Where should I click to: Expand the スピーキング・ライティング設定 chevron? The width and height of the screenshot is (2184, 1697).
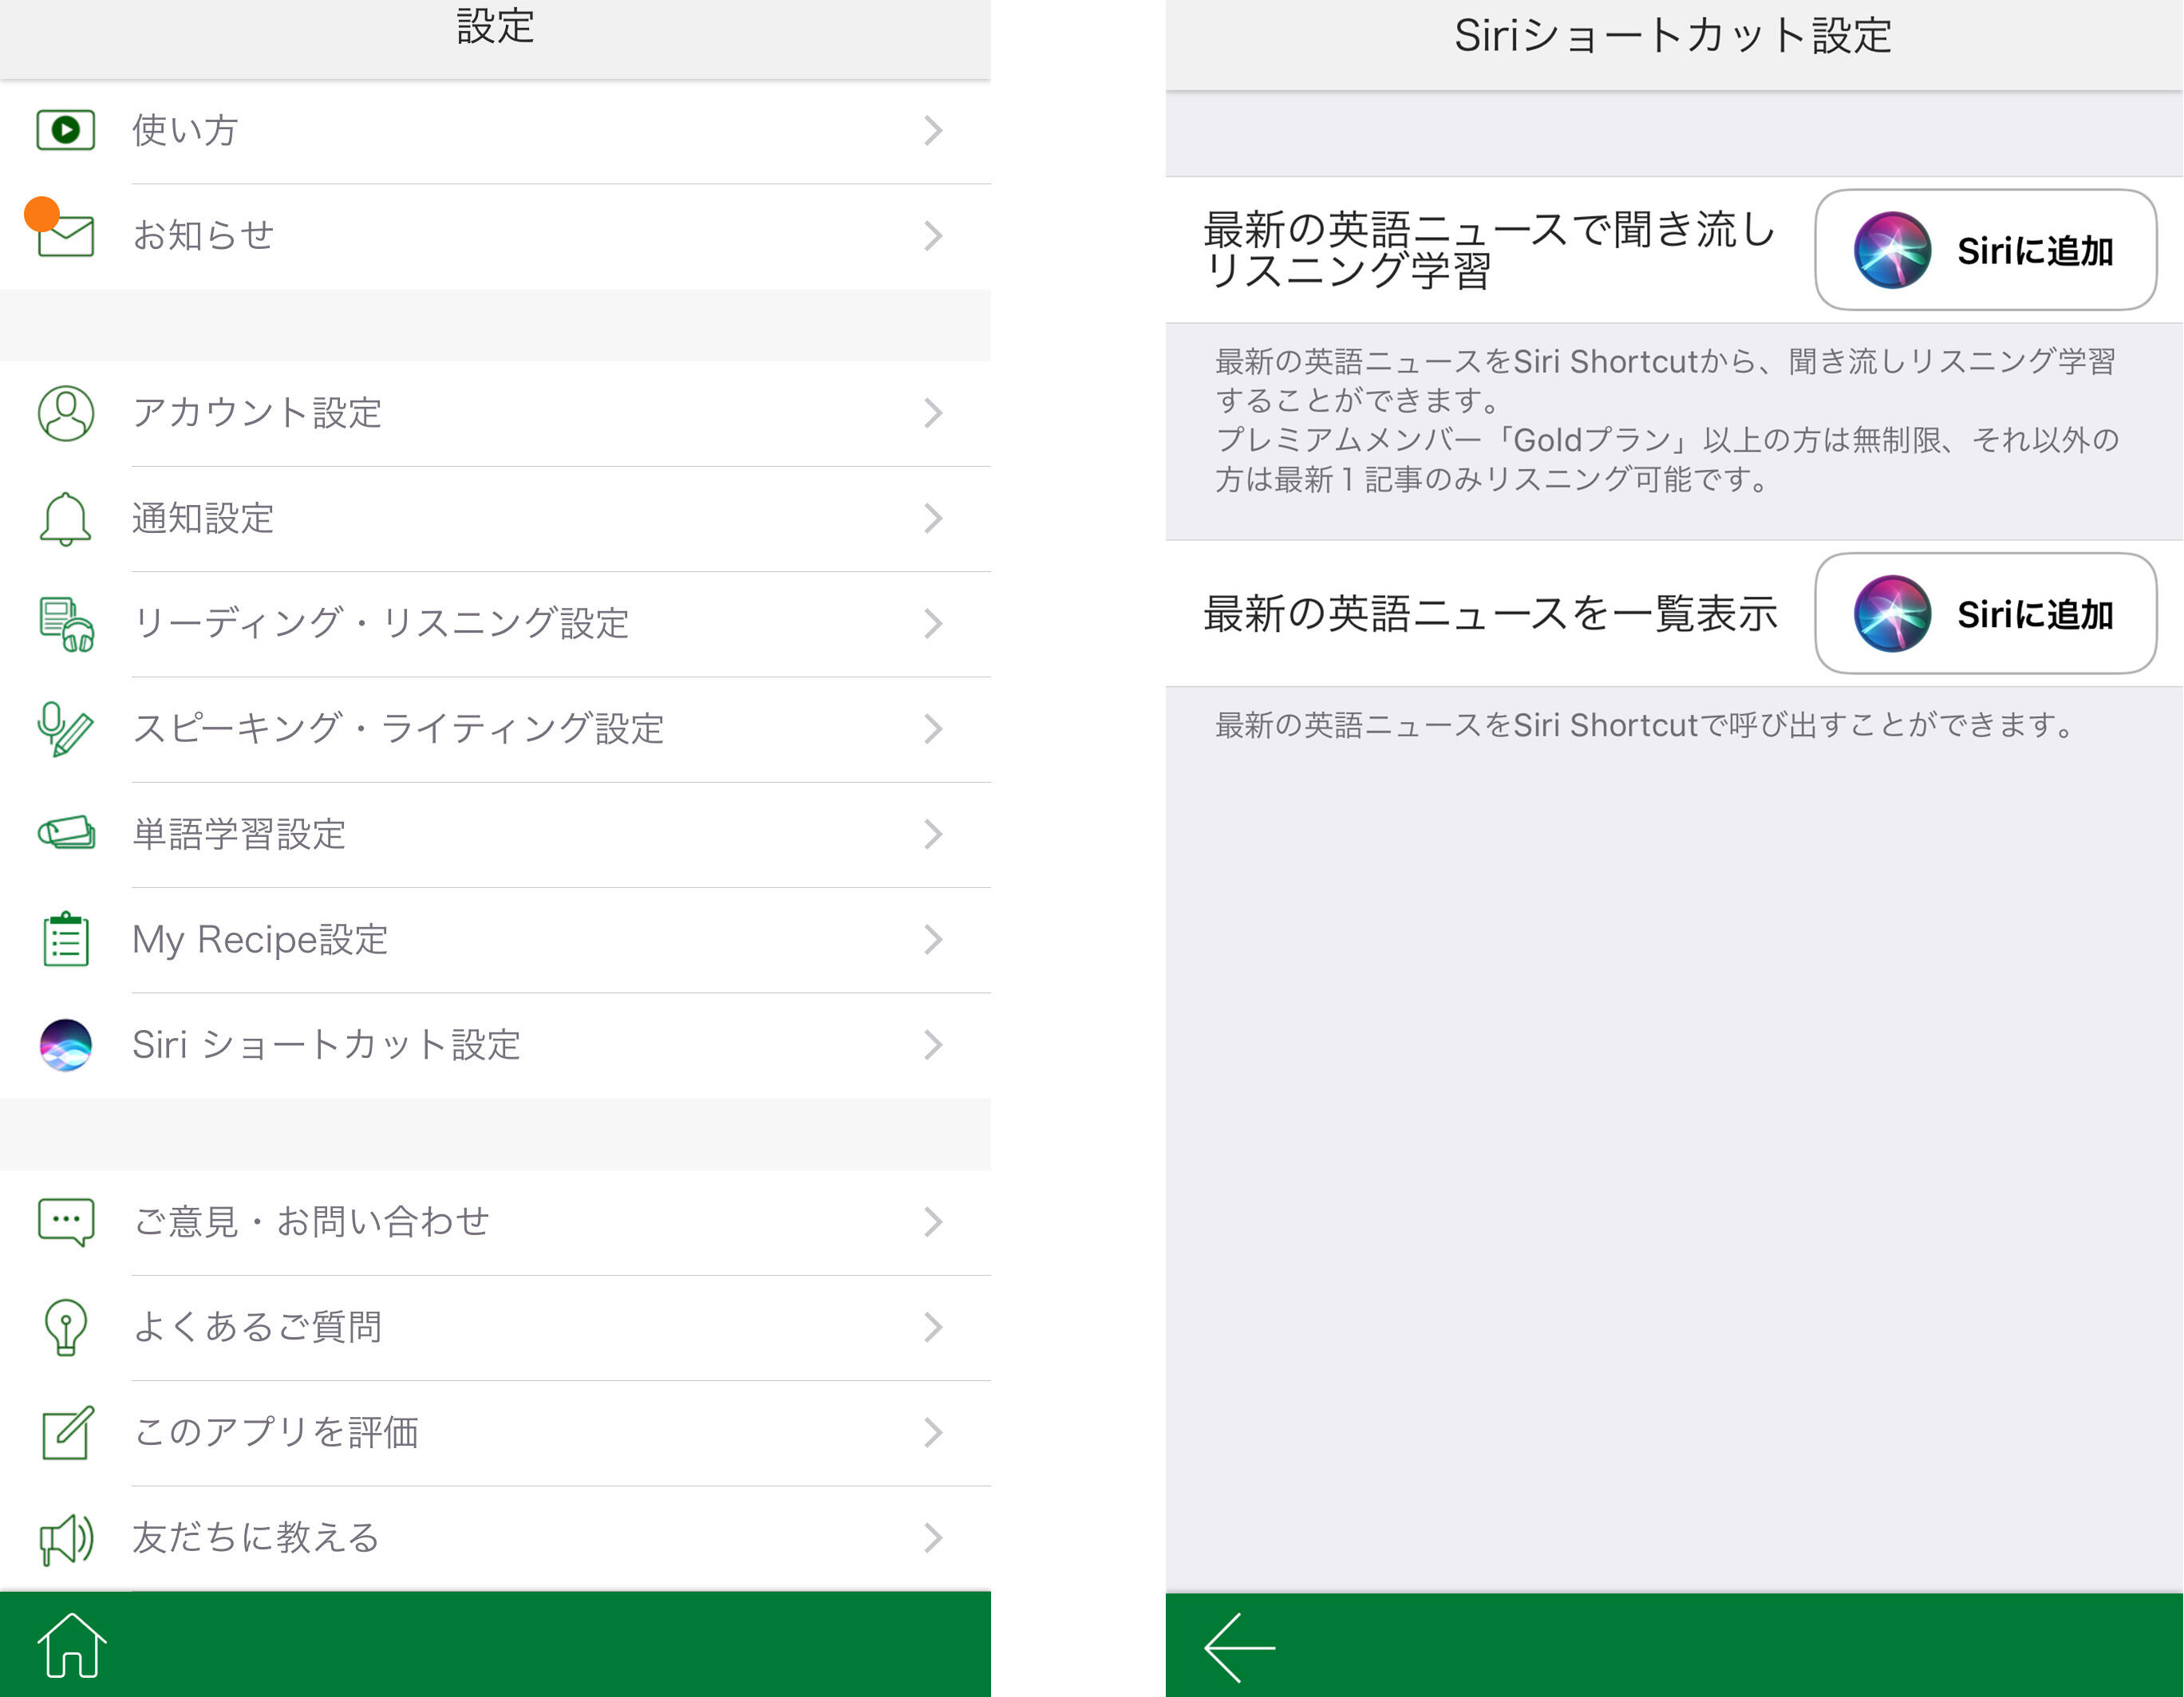[932, 729]
